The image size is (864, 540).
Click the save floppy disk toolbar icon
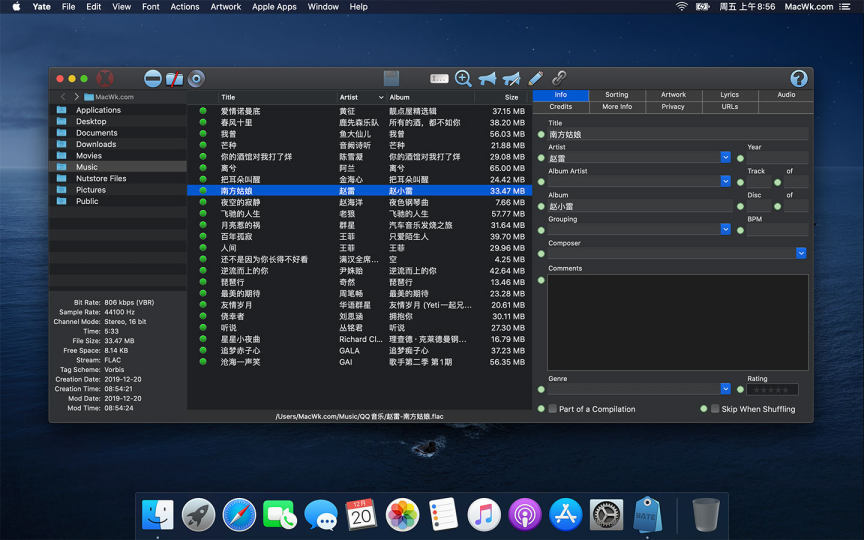(392, 78)
